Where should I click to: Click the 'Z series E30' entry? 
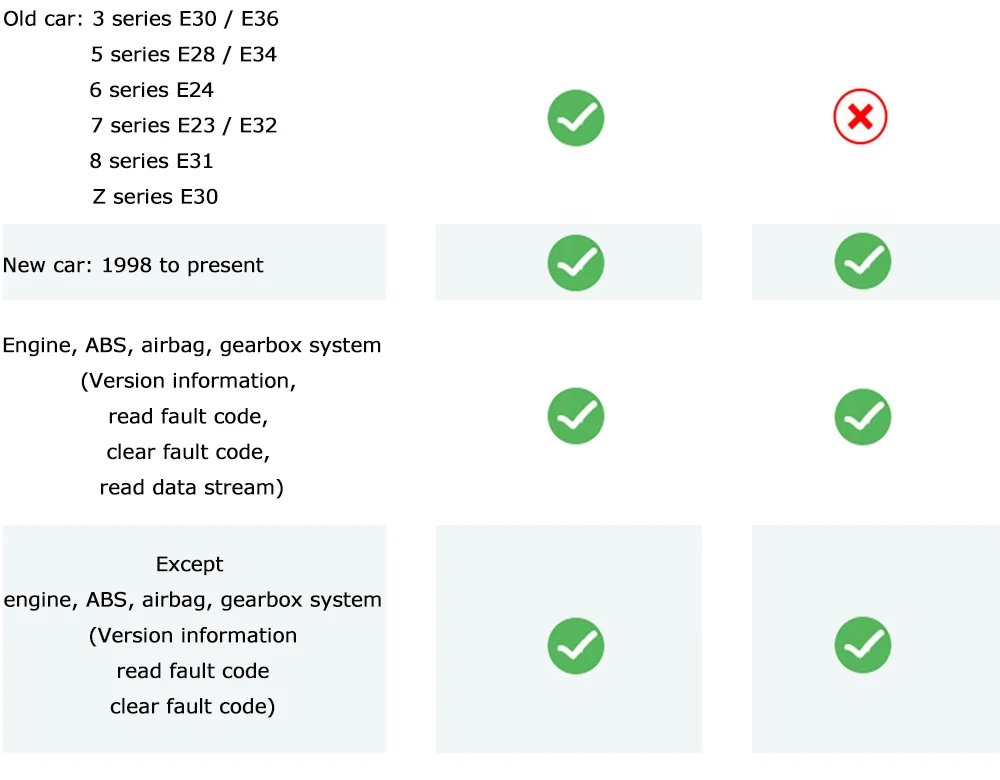point(155,197)
